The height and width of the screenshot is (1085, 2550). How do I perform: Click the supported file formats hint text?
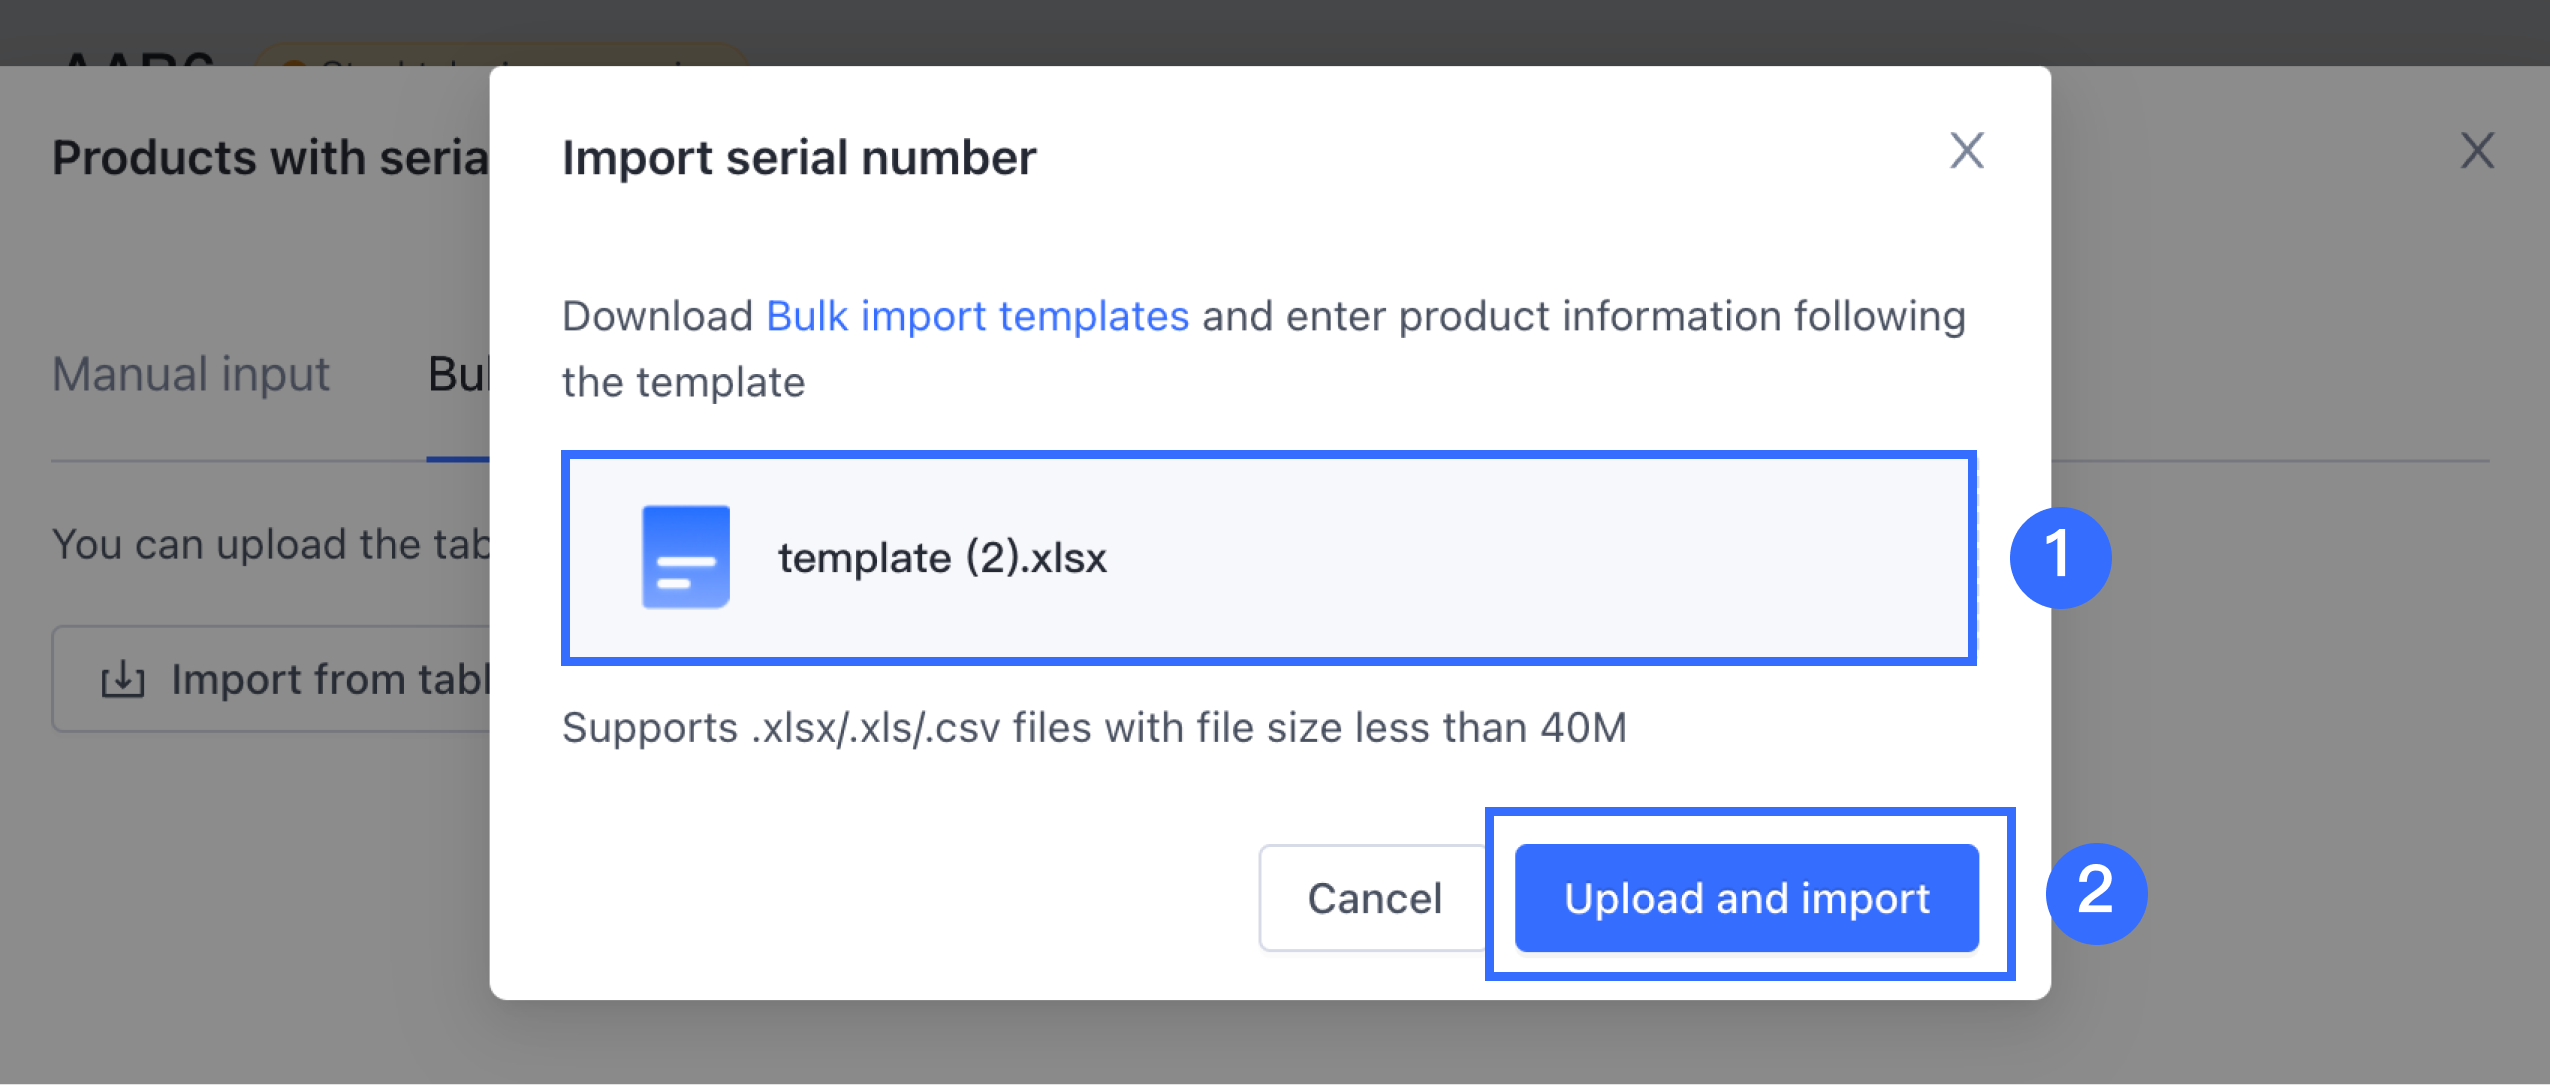[1094, 727]
